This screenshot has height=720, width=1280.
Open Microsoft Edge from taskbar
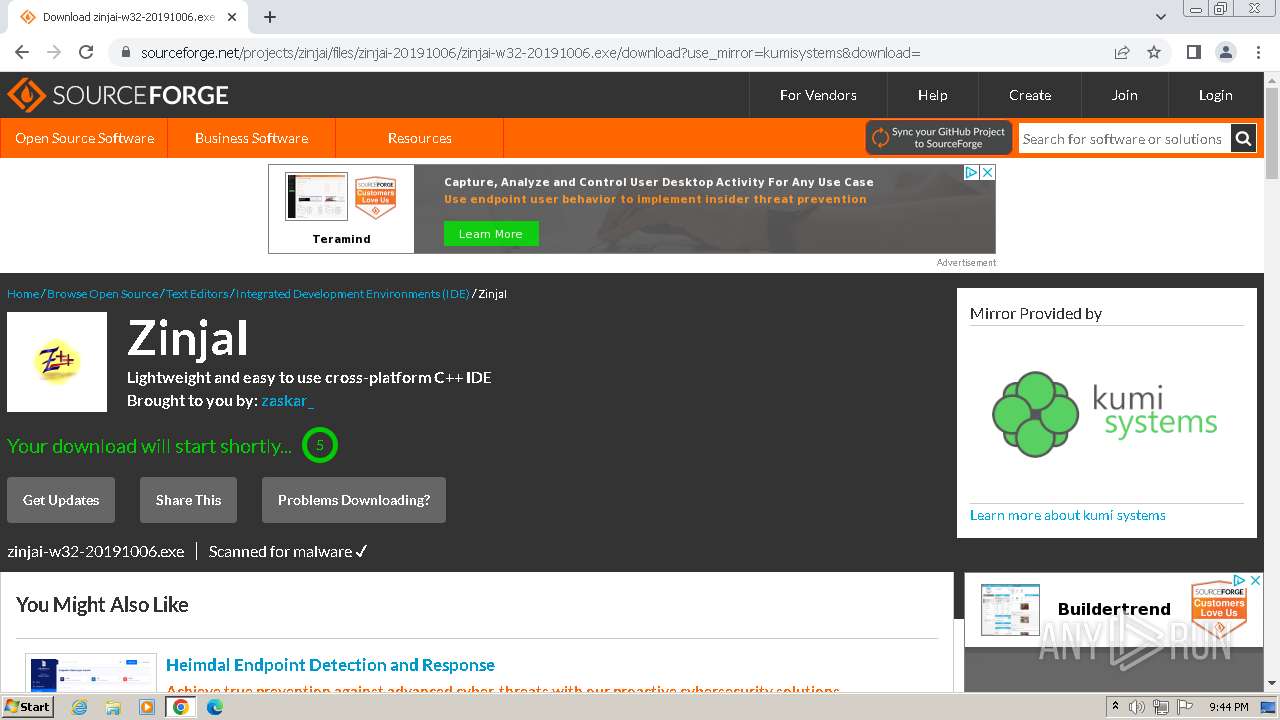coord(215,707)
